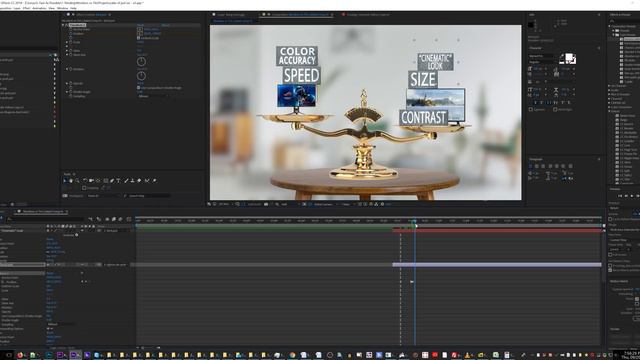Screen dimensions: 640x360
Task: Select the Brush tool
Action: (x=127, y=180)
